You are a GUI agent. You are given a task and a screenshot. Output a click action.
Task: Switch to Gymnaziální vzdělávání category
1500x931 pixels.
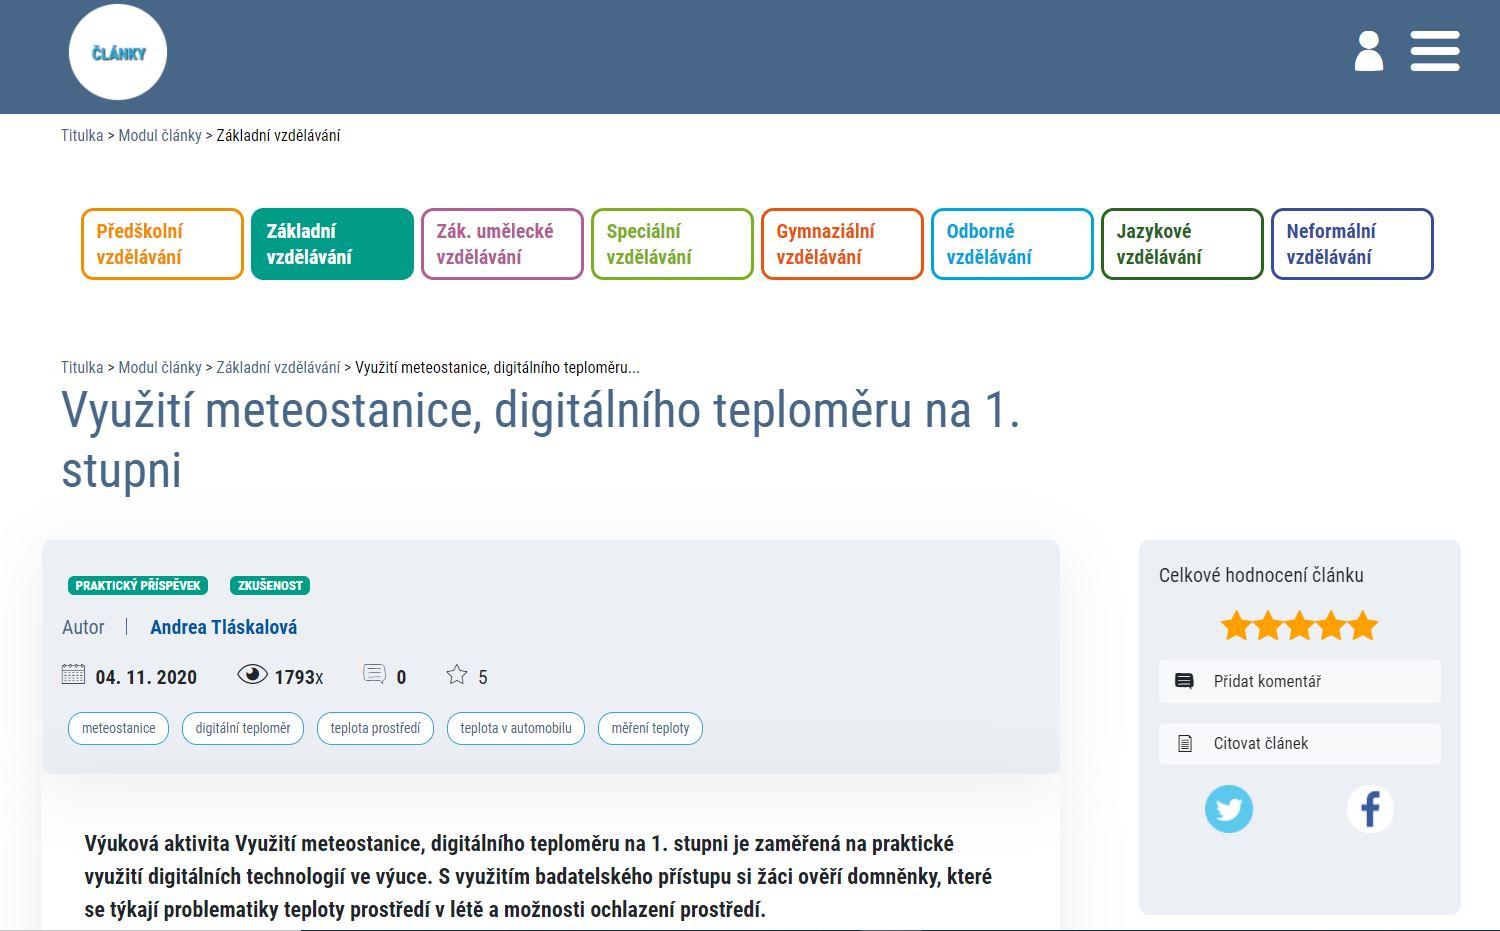842,244
